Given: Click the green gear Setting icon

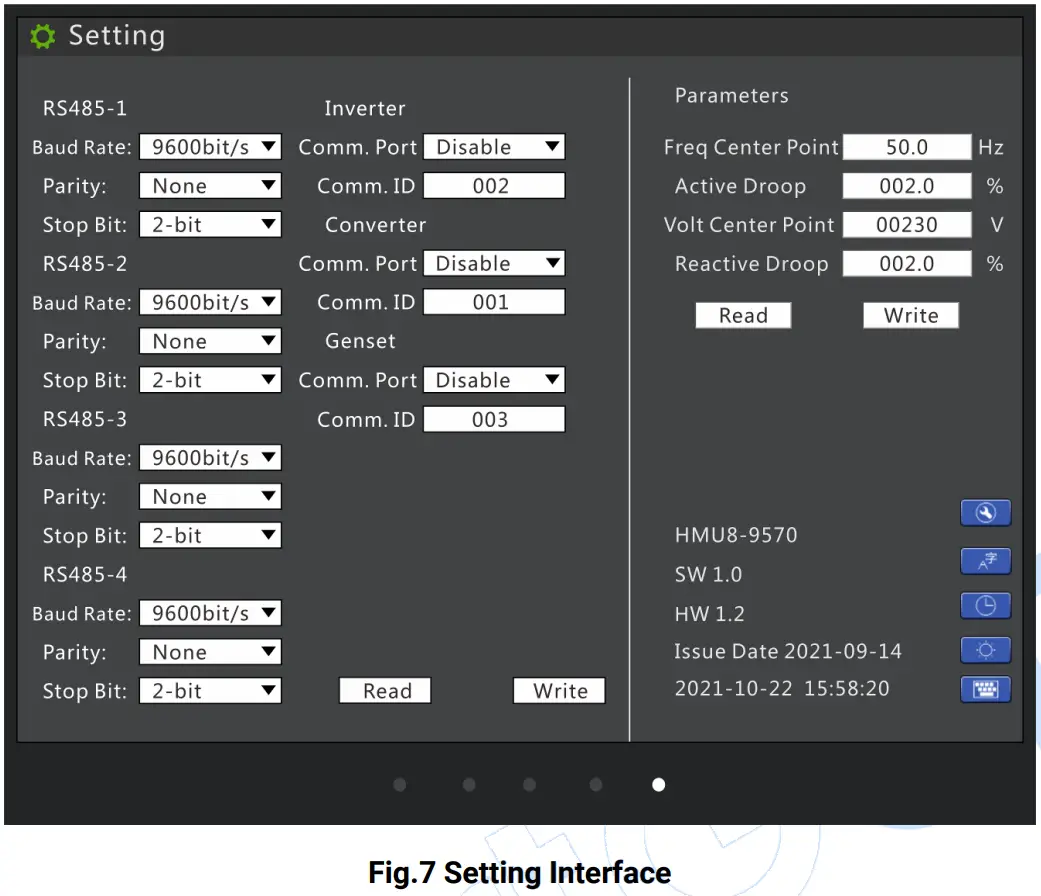Looking at the screenshot, I should tap(42, 37).
